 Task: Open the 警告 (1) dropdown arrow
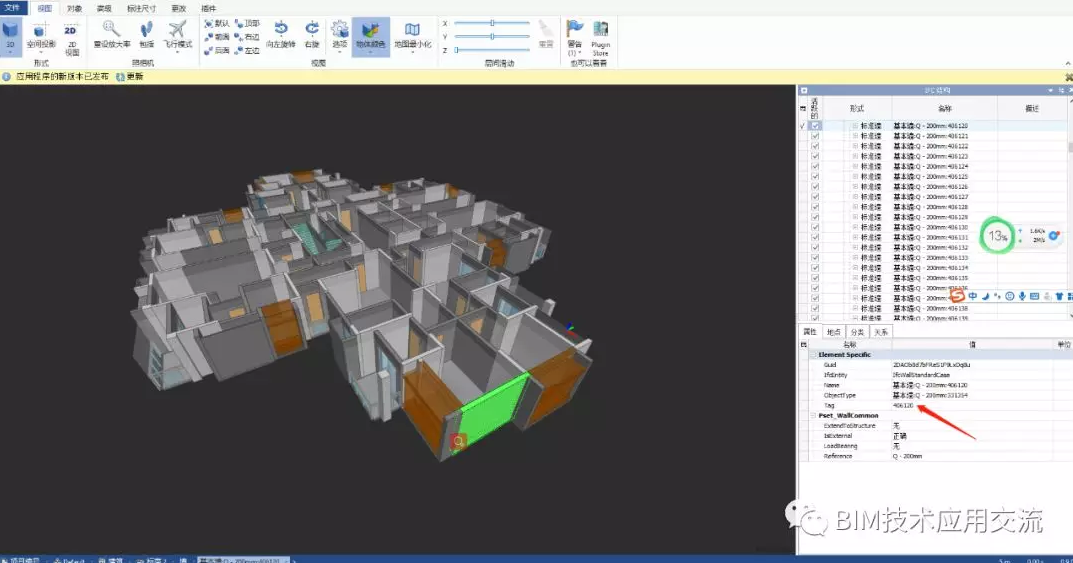(x=580, y=53)
